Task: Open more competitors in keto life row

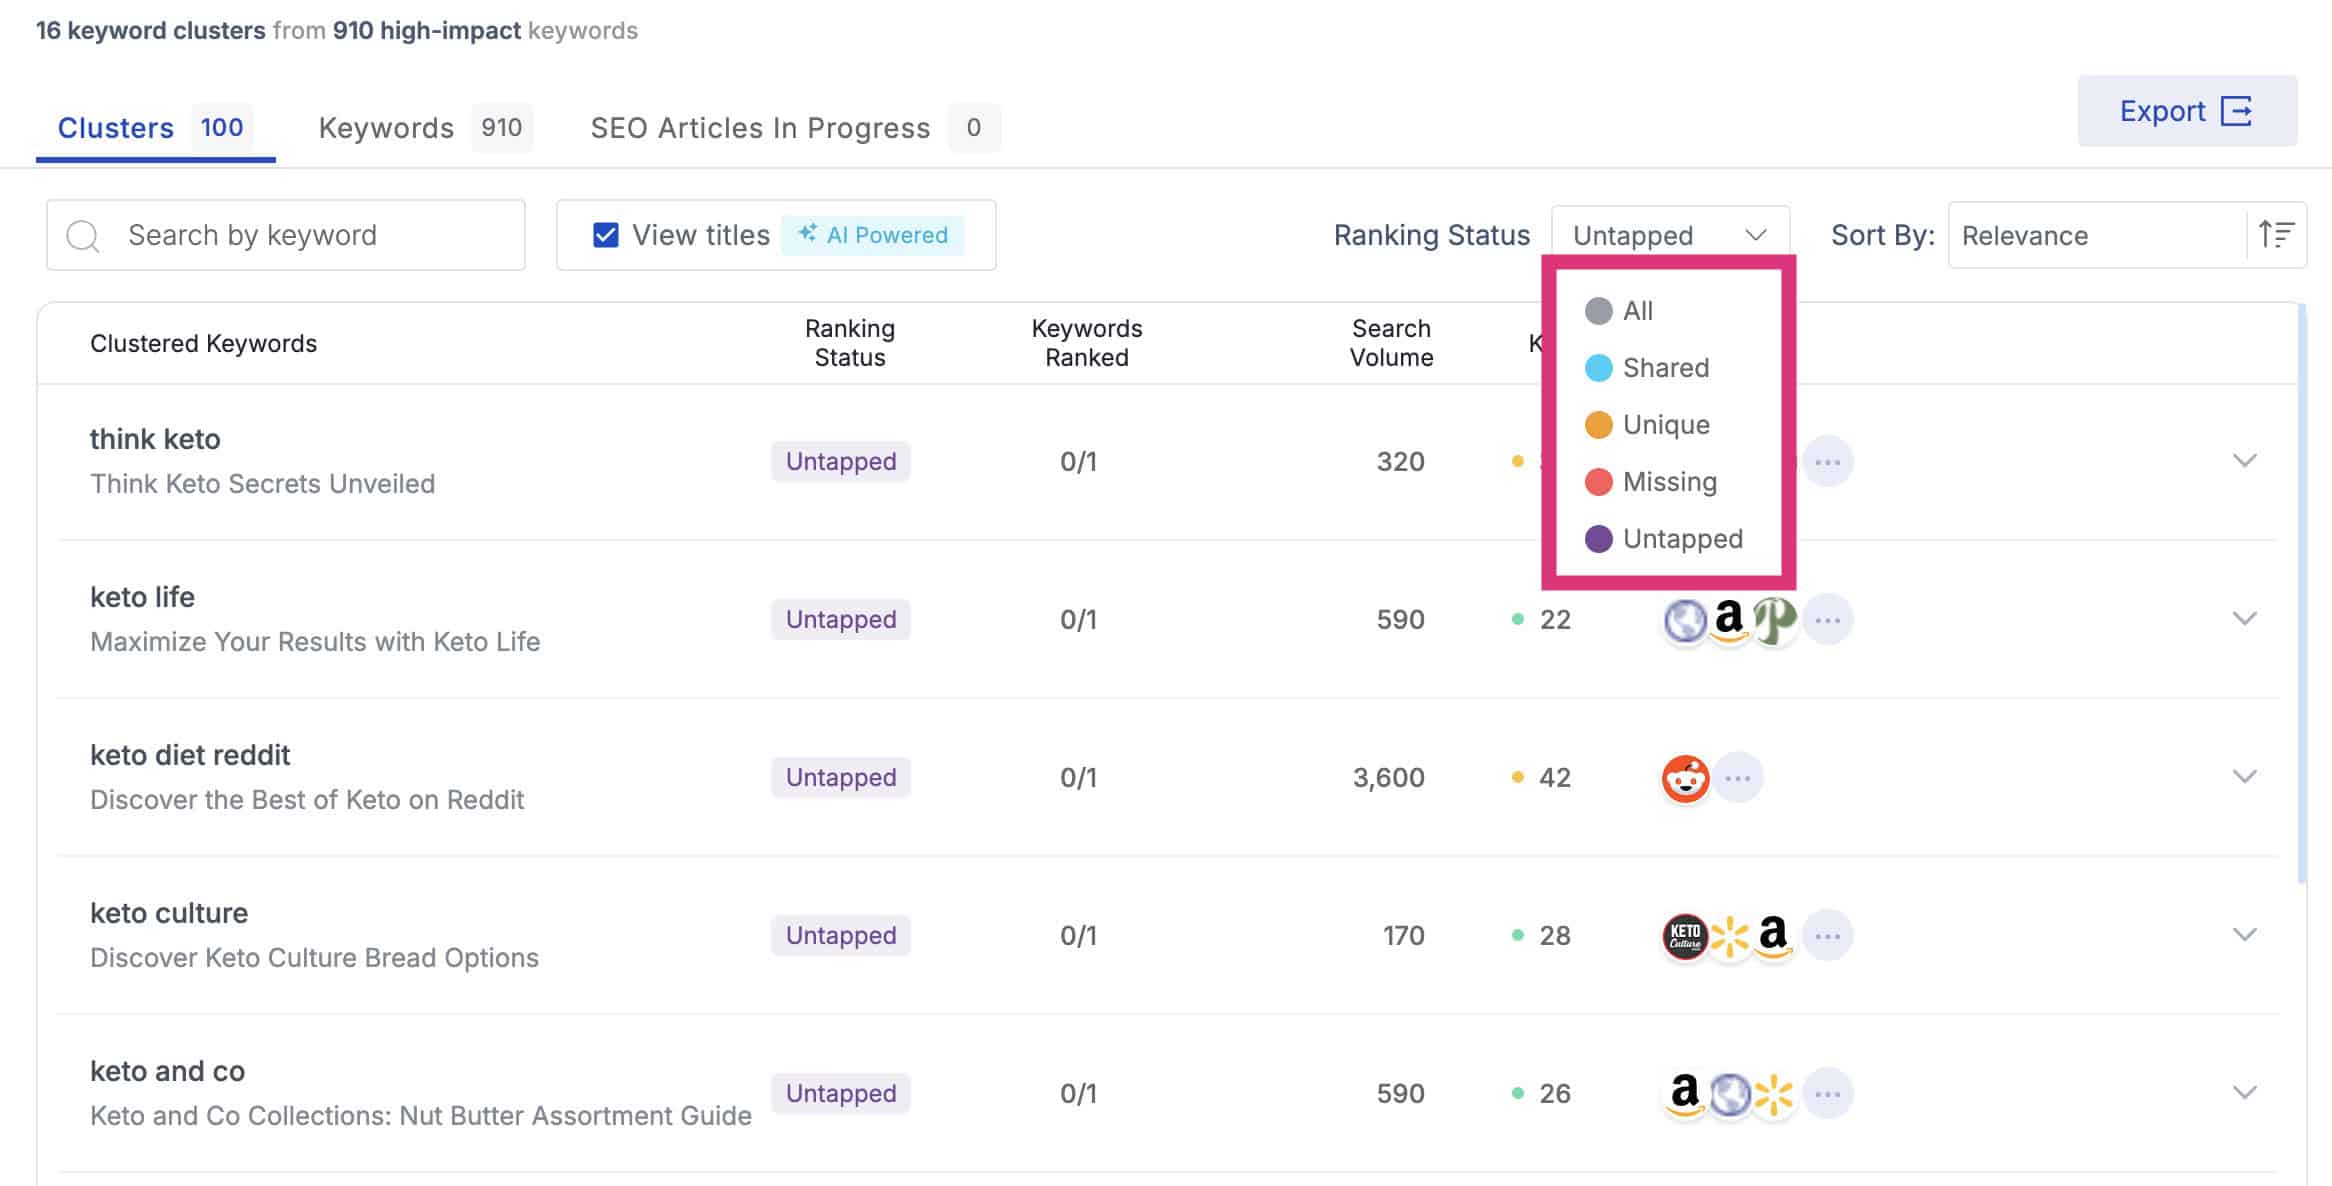Action: pos(1828,620)
